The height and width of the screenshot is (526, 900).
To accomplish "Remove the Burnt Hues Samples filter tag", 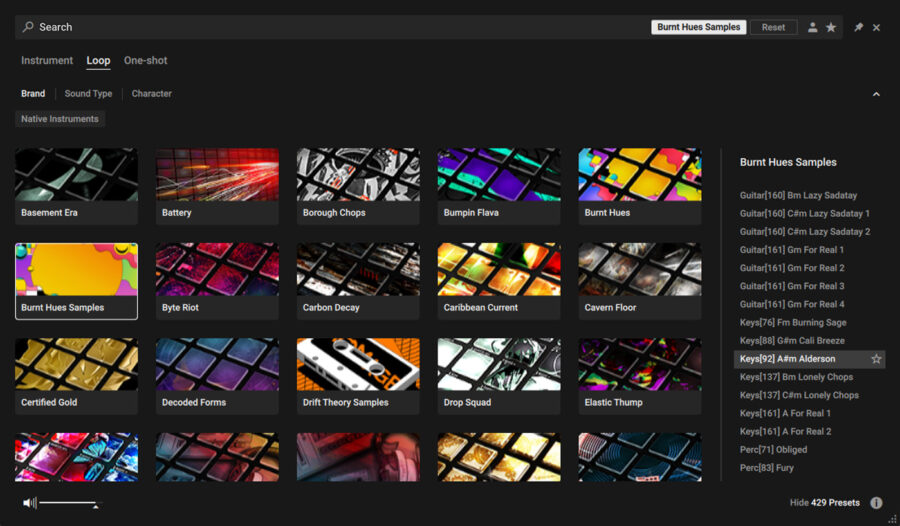I will click(698, 28).
